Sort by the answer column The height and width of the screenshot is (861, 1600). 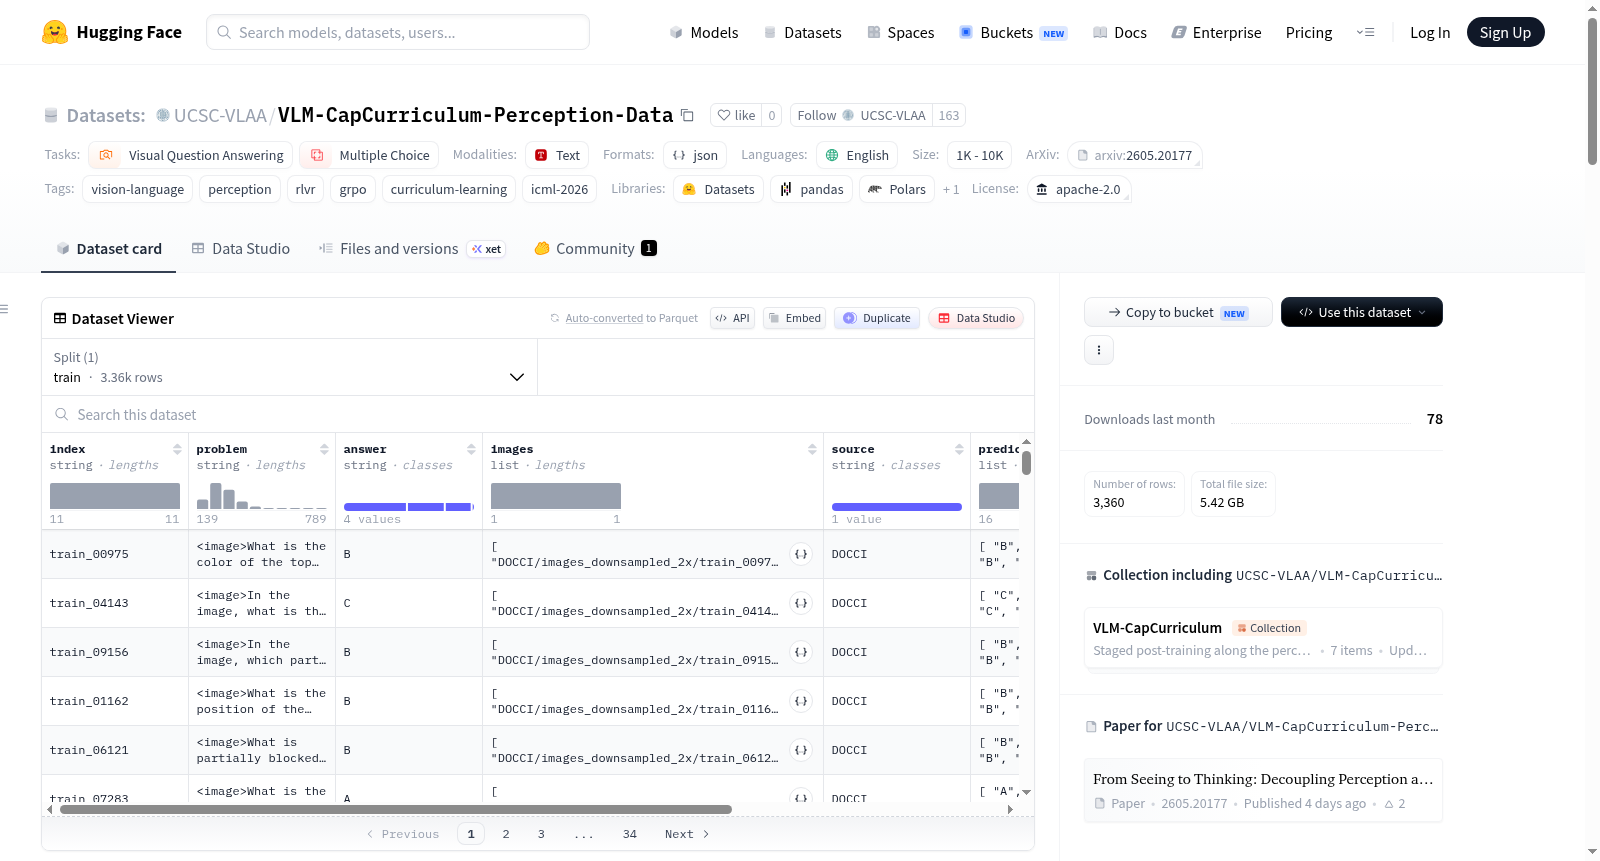tap(471, 449)
